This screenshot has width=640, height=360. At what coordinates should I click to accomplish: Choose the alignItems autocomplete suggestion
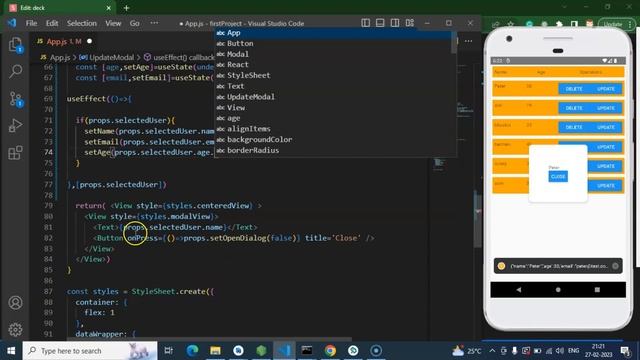pyautogui.click(x=332, y=129)
